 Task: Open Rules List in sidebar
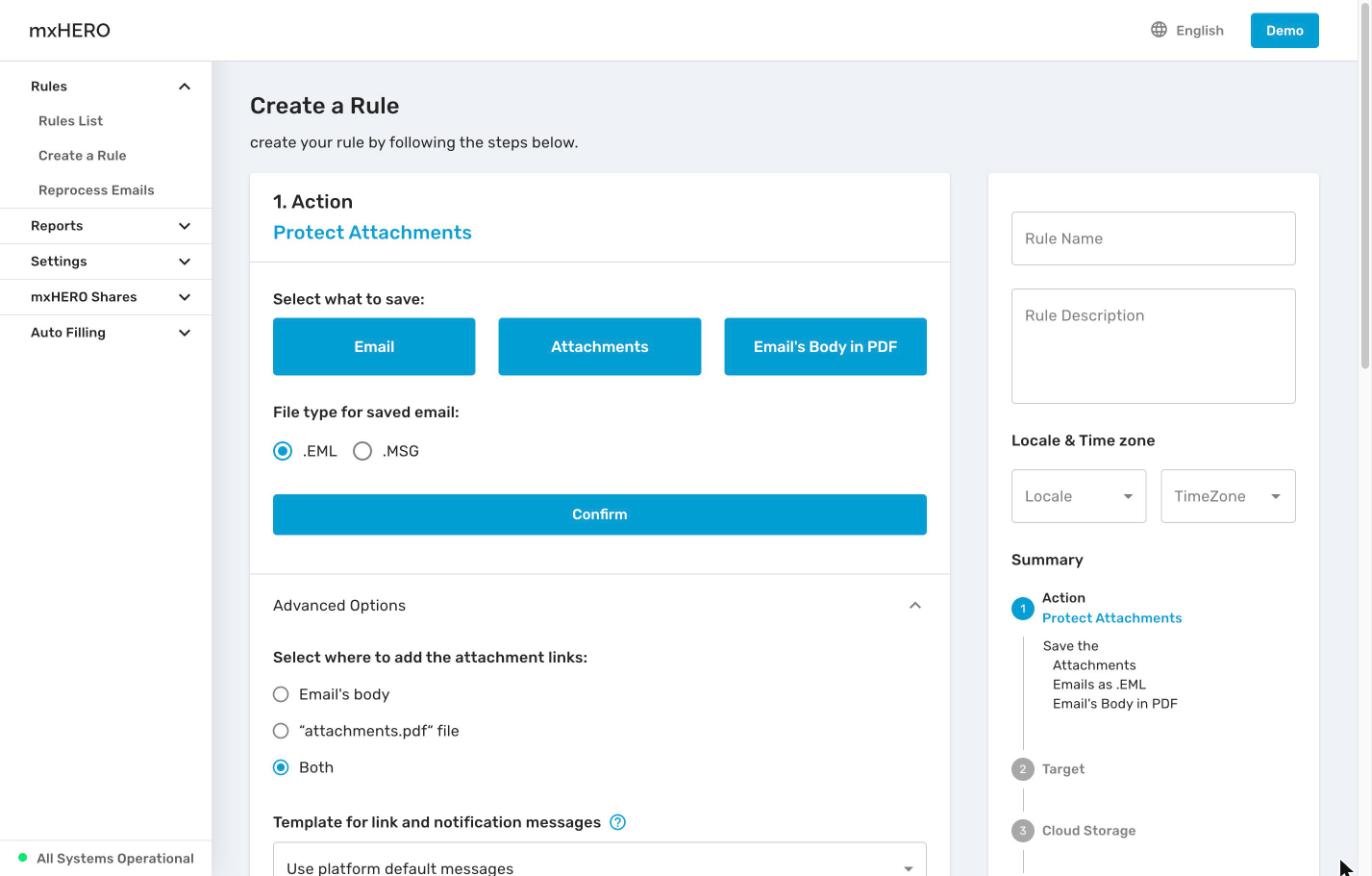pos(71,121)
